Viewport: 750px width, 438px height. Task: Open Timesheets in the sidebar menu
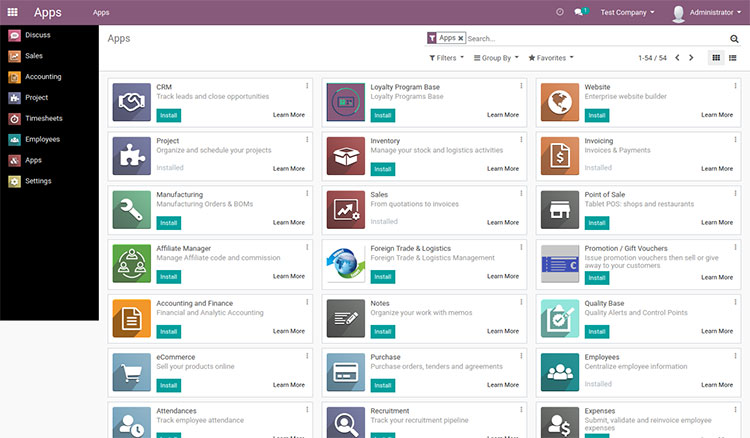43,118
